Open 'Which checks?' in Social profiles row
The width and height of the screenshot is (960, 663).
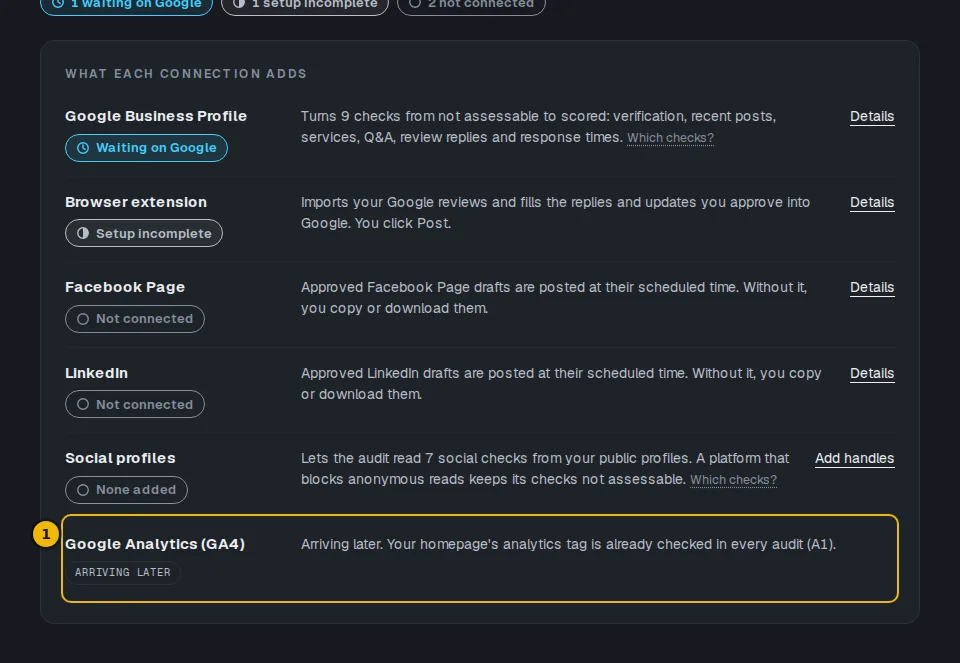click(733, 480)
